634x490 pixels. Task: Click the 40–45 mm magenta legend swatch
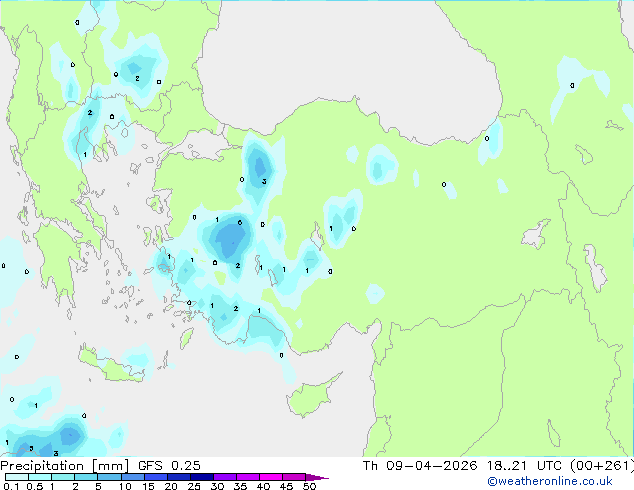[271, 477]
